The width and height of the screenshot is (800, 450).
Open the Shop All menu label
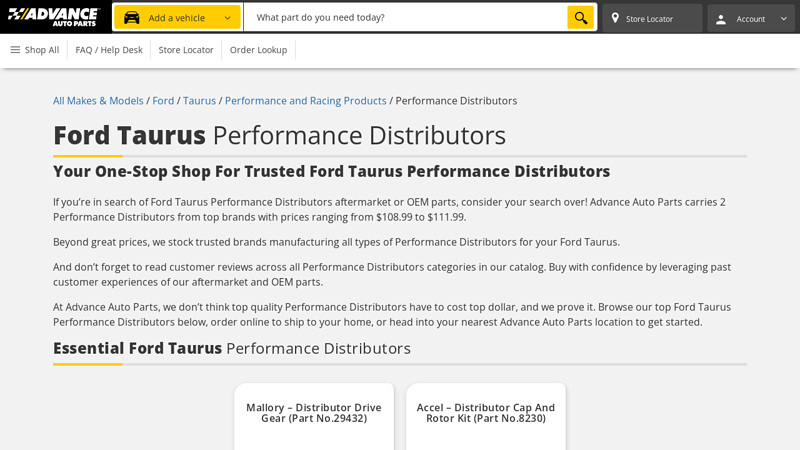42,50
